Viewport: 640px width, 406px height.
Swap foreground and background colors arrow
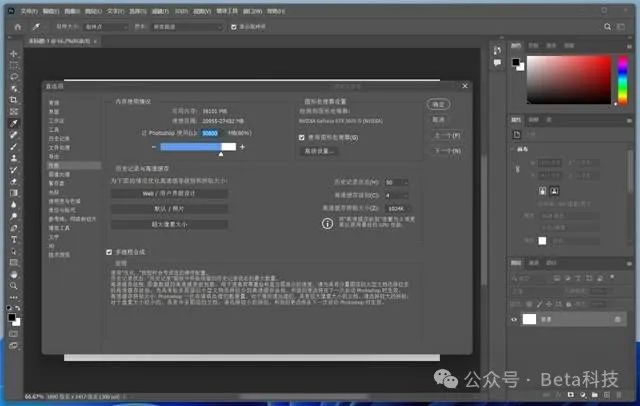click(18, 308)
